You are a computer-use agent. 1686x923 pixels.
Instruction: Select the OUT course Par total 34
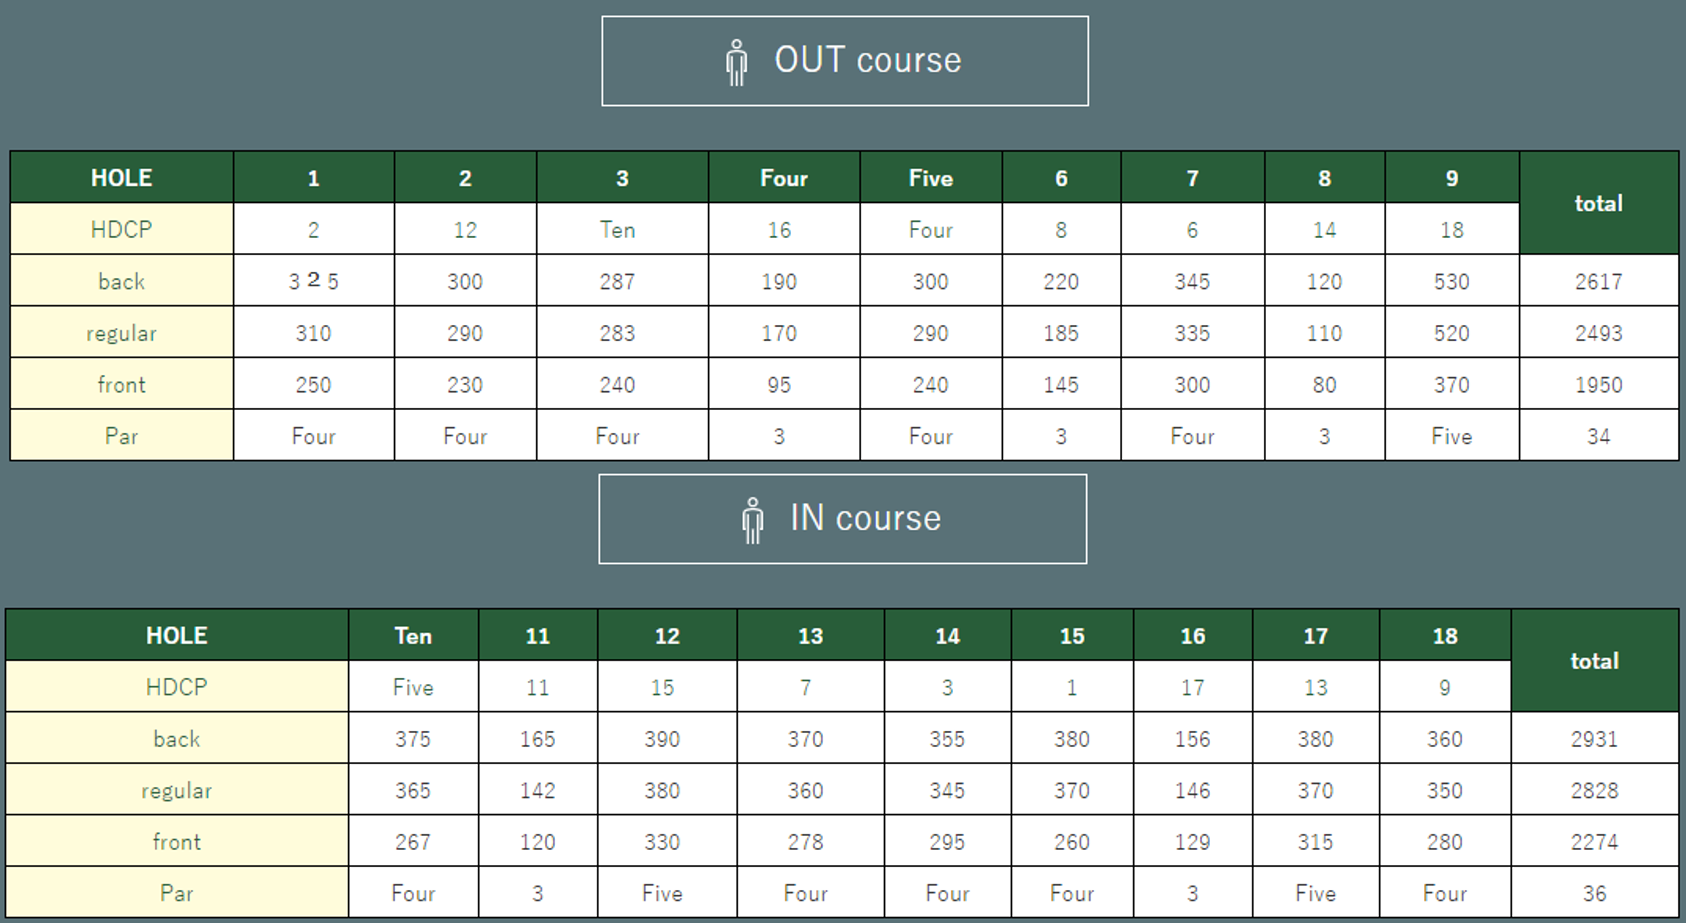tap(1599, 436)
